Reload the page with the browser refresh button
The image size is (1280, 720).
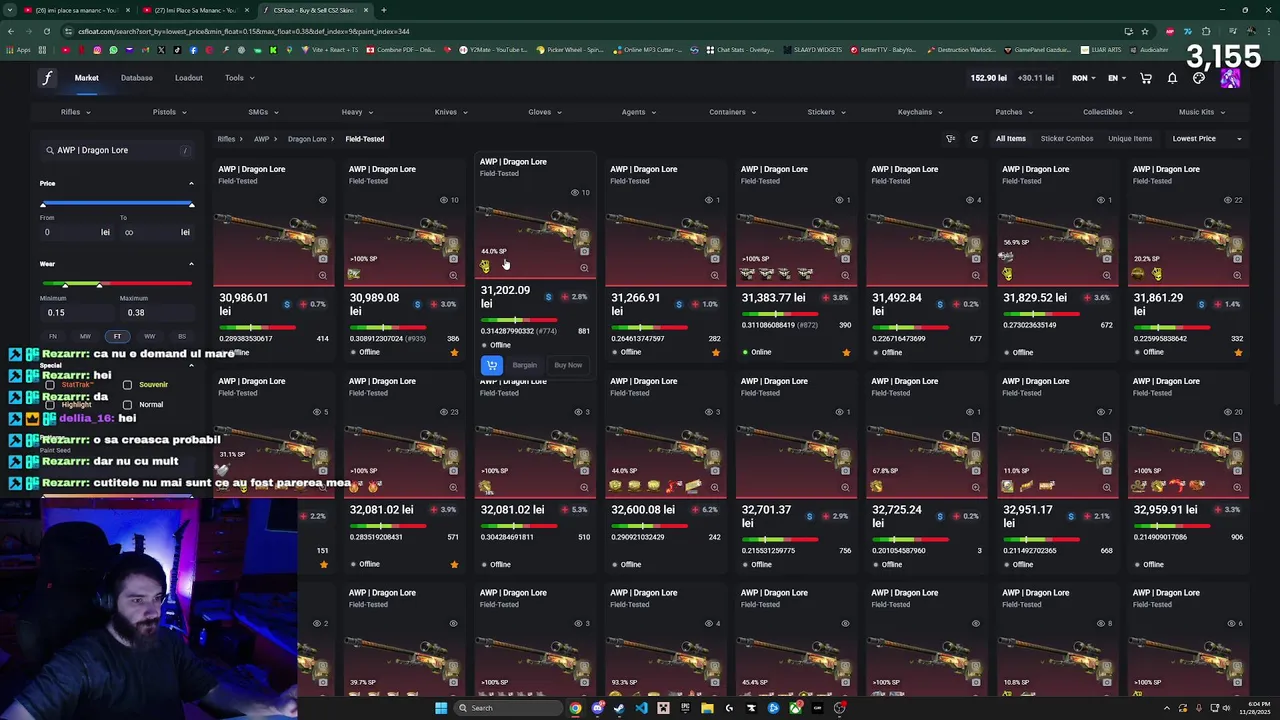click(x=46, y=31)
